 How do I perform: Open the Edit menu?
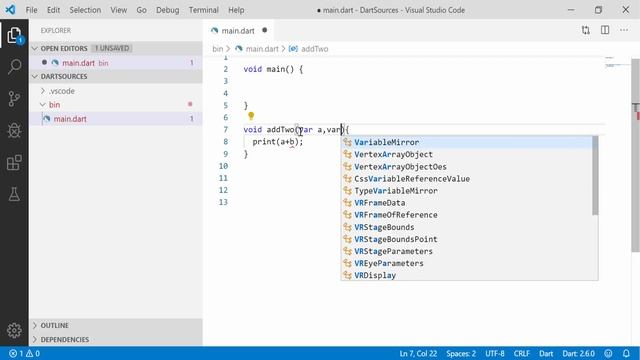[53, 10]
